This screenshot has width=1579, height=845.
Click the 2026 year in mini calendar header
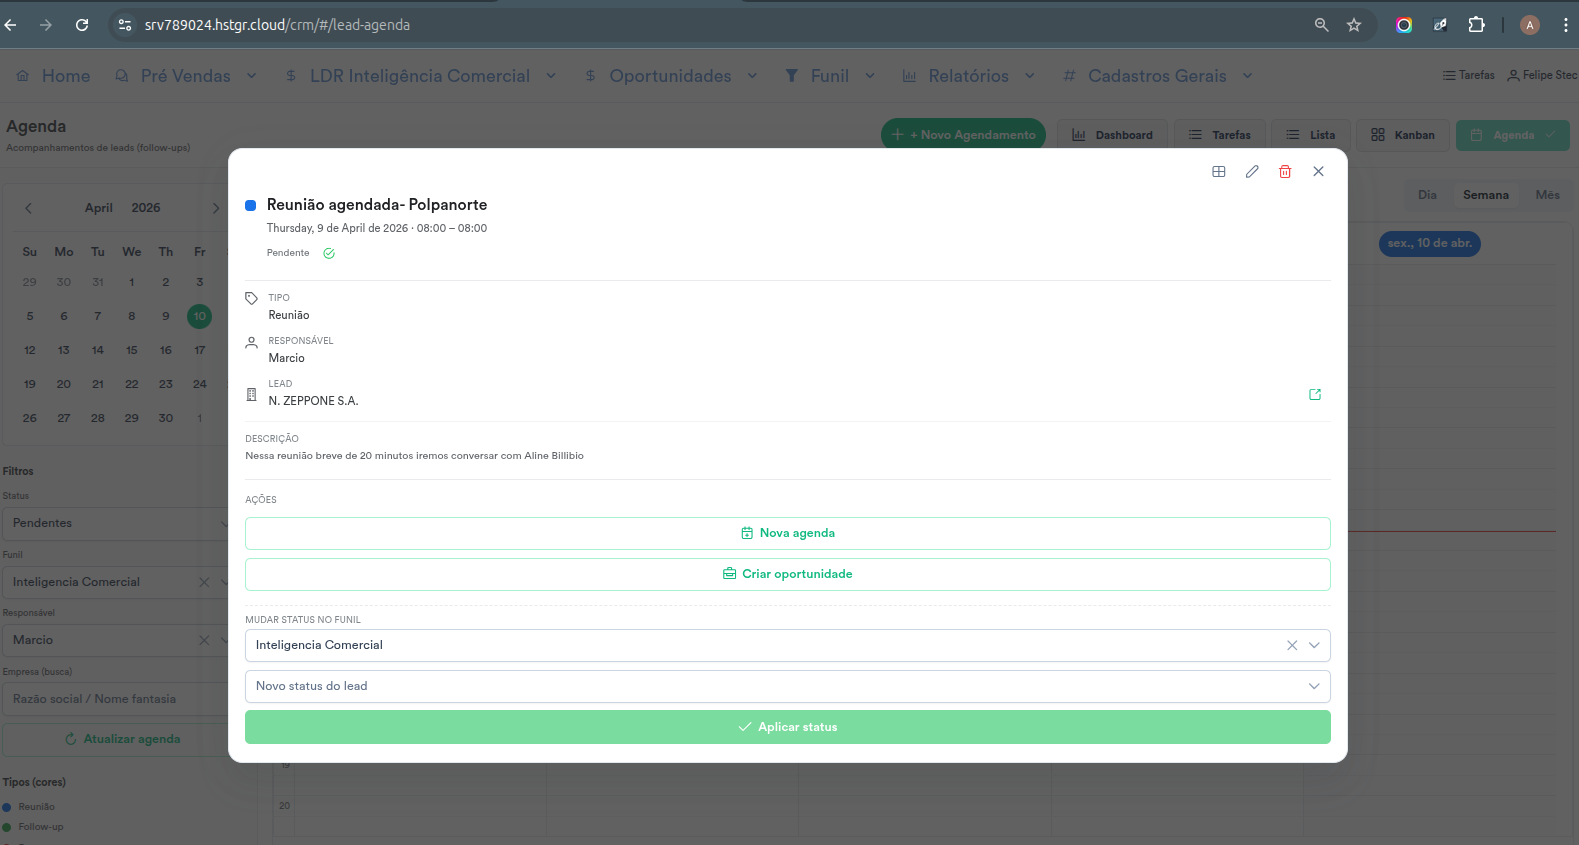pyautogui.click(x=146, y=208)
